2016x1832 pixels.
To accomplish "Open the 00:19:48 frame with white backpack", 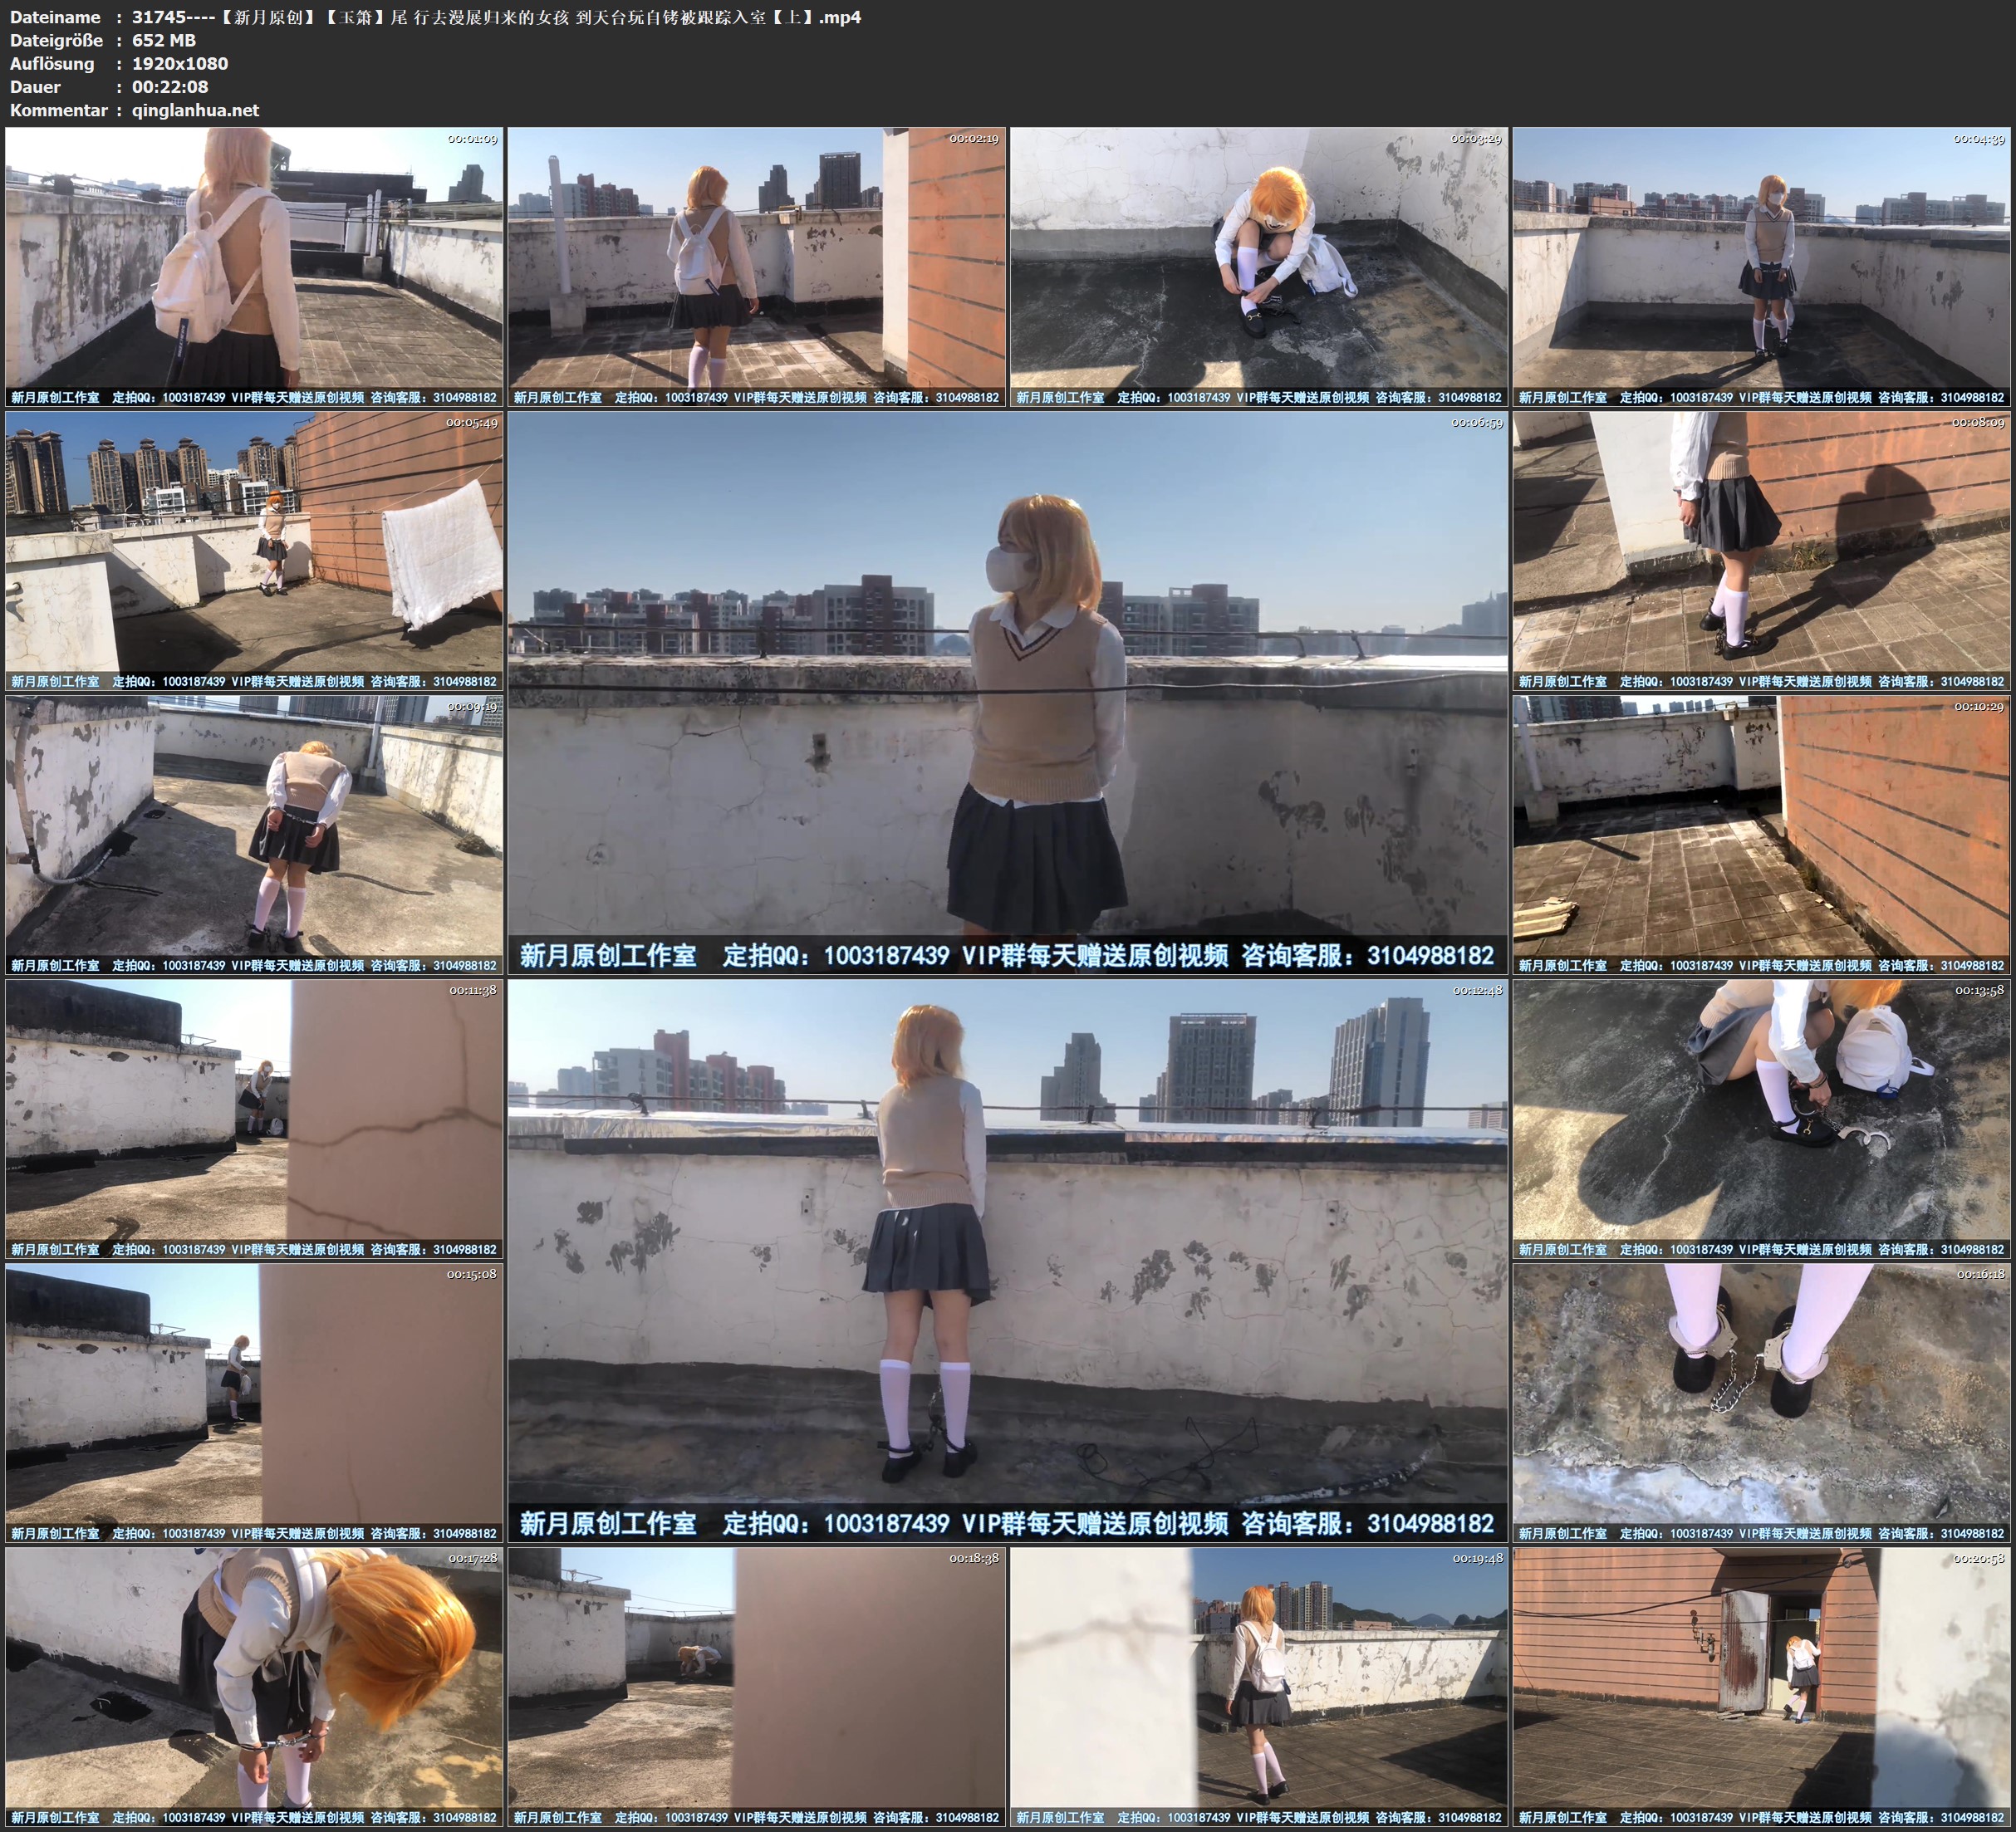I will [x=1259, y=1686].
